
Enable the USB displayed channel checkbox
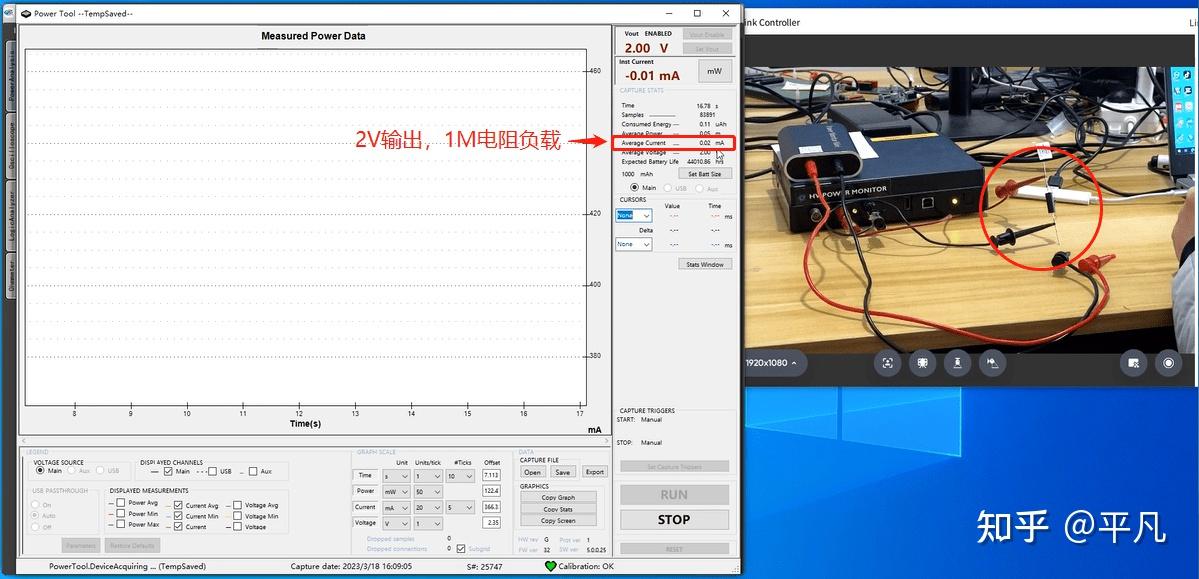(x=212, y=471)
